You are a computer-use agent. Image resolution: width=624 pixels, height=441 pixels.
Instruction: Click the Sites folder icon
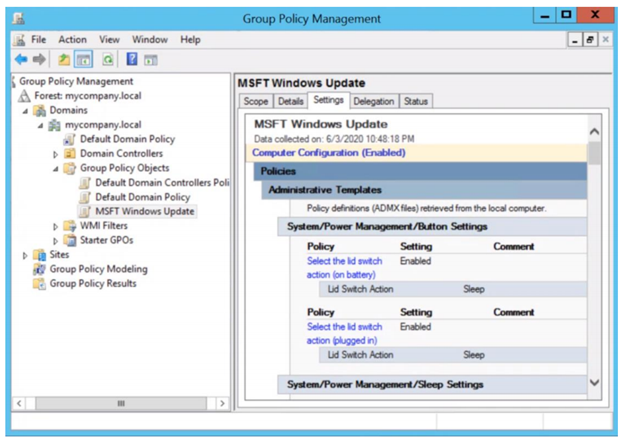(x=39, y=255)
